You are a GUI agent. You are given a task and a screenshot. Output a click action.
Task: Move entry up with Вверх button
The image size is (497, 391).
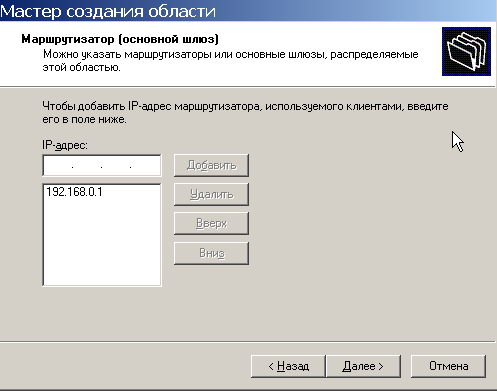pyautogui.click(x=211, y=223)
